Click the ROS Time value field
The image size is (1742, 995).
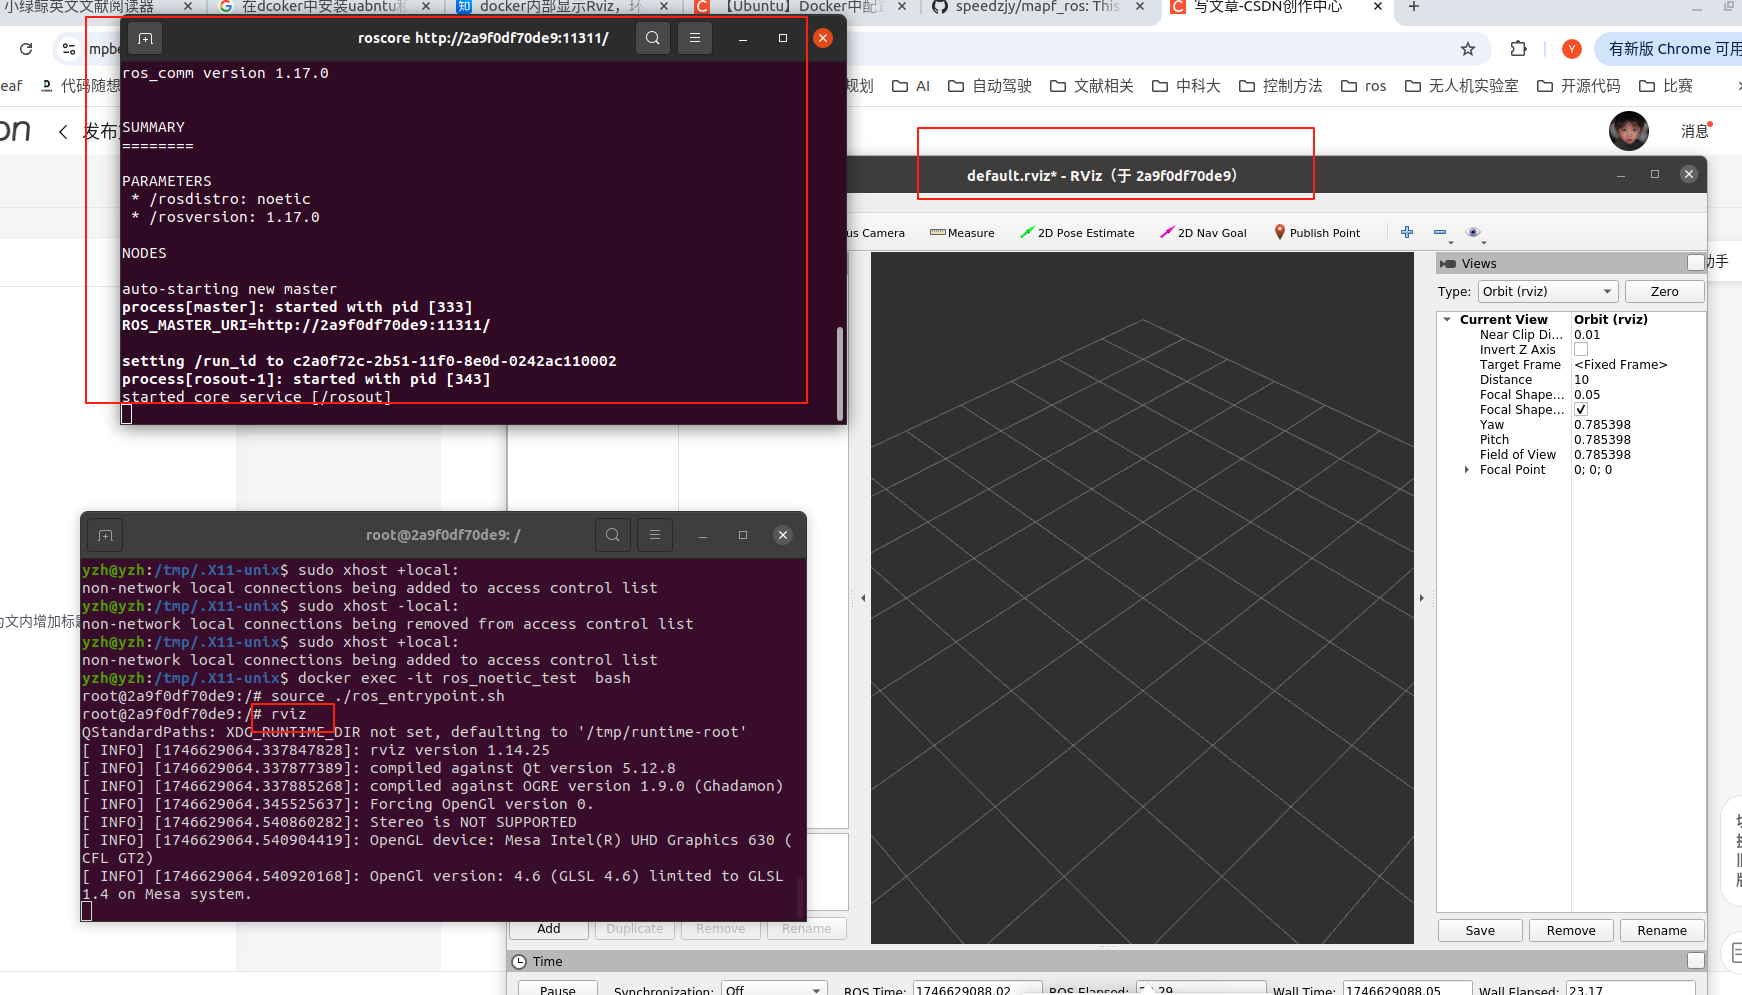977,990
